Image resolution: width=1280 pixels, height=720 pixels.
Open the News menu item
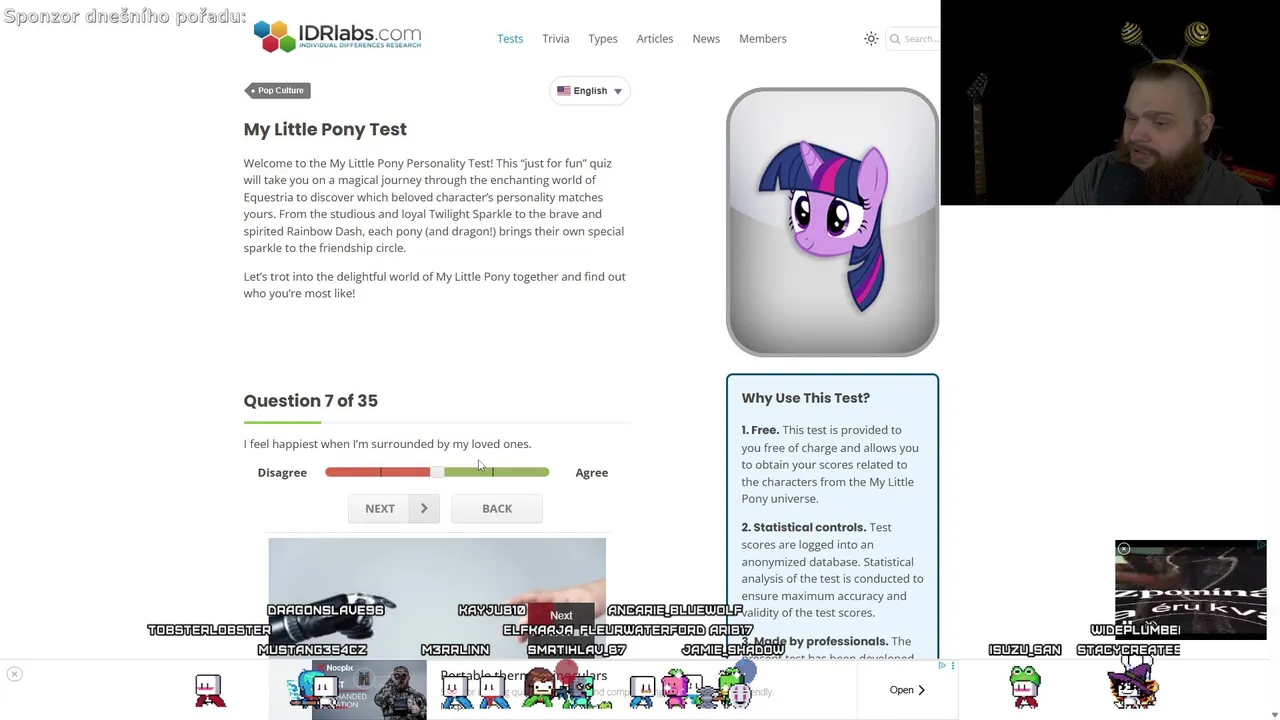706,39
